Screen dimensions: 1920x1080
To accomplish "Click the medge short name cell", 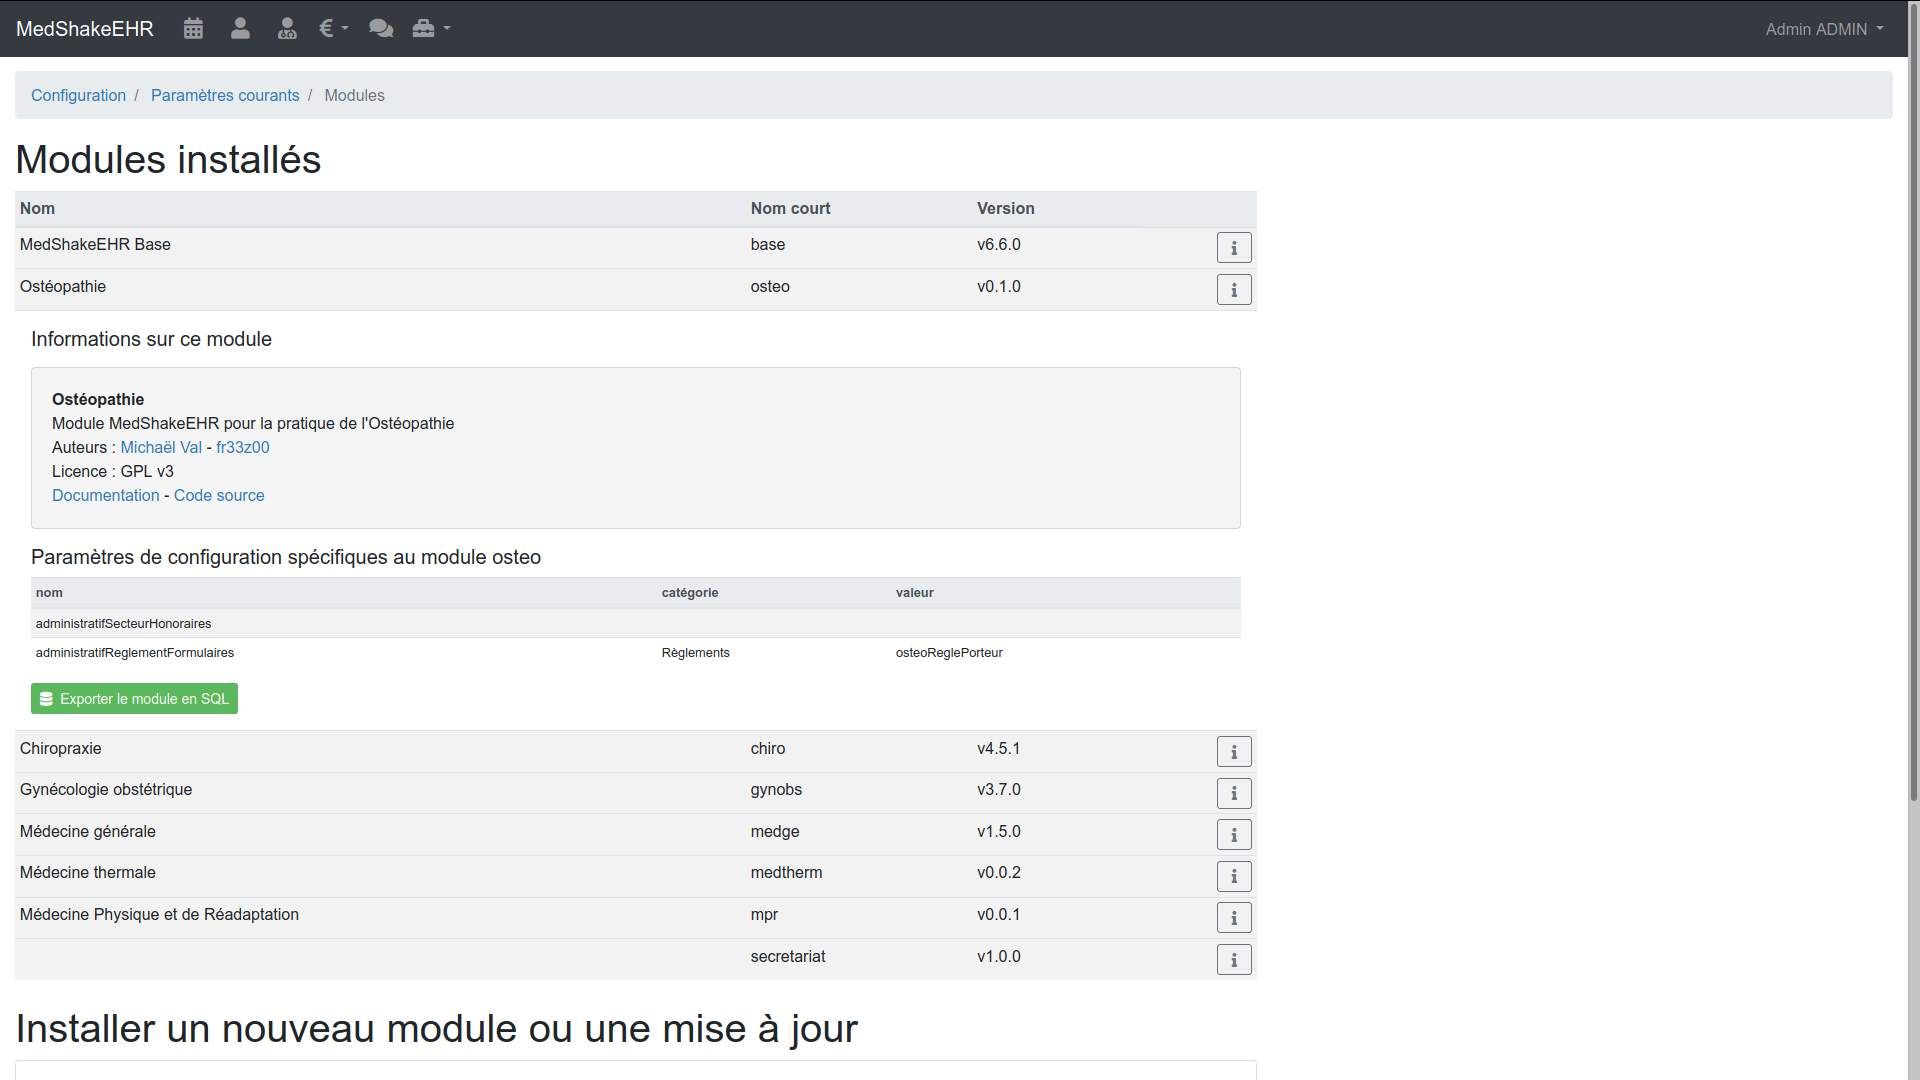I will (775, 831).
